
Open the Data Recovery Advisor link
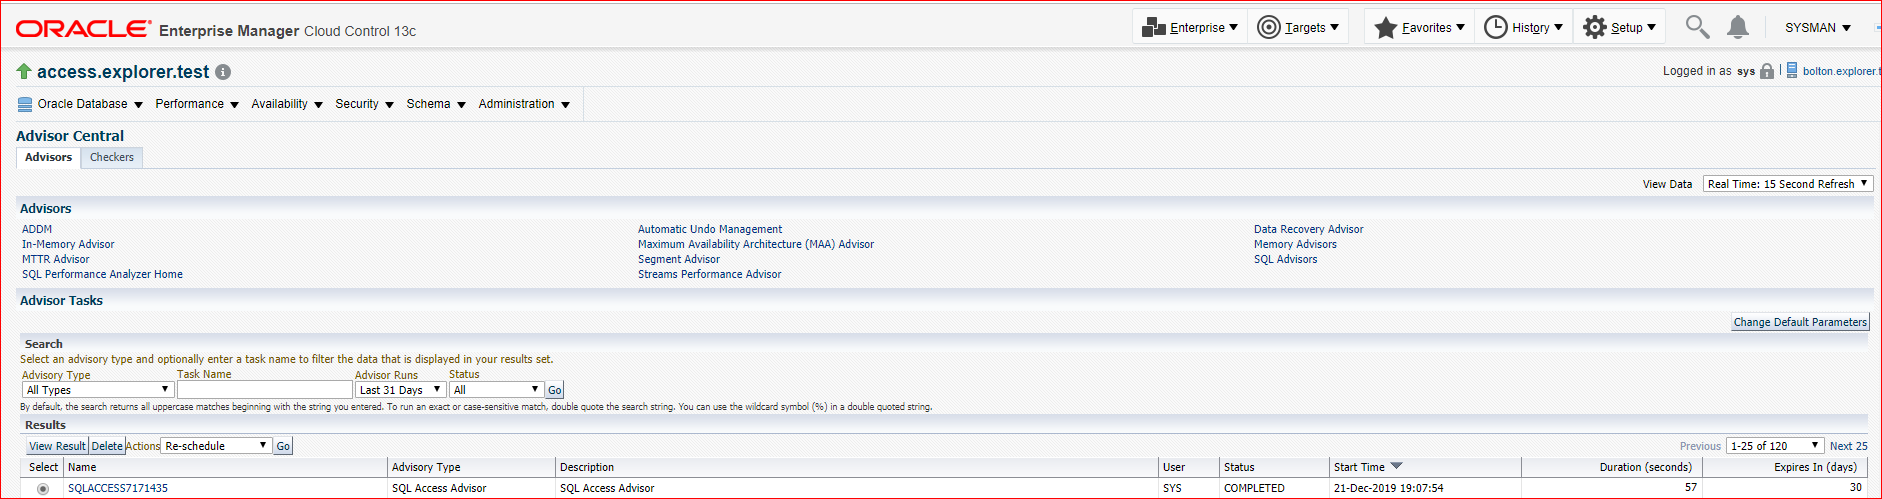click(x=1309, y=229)
